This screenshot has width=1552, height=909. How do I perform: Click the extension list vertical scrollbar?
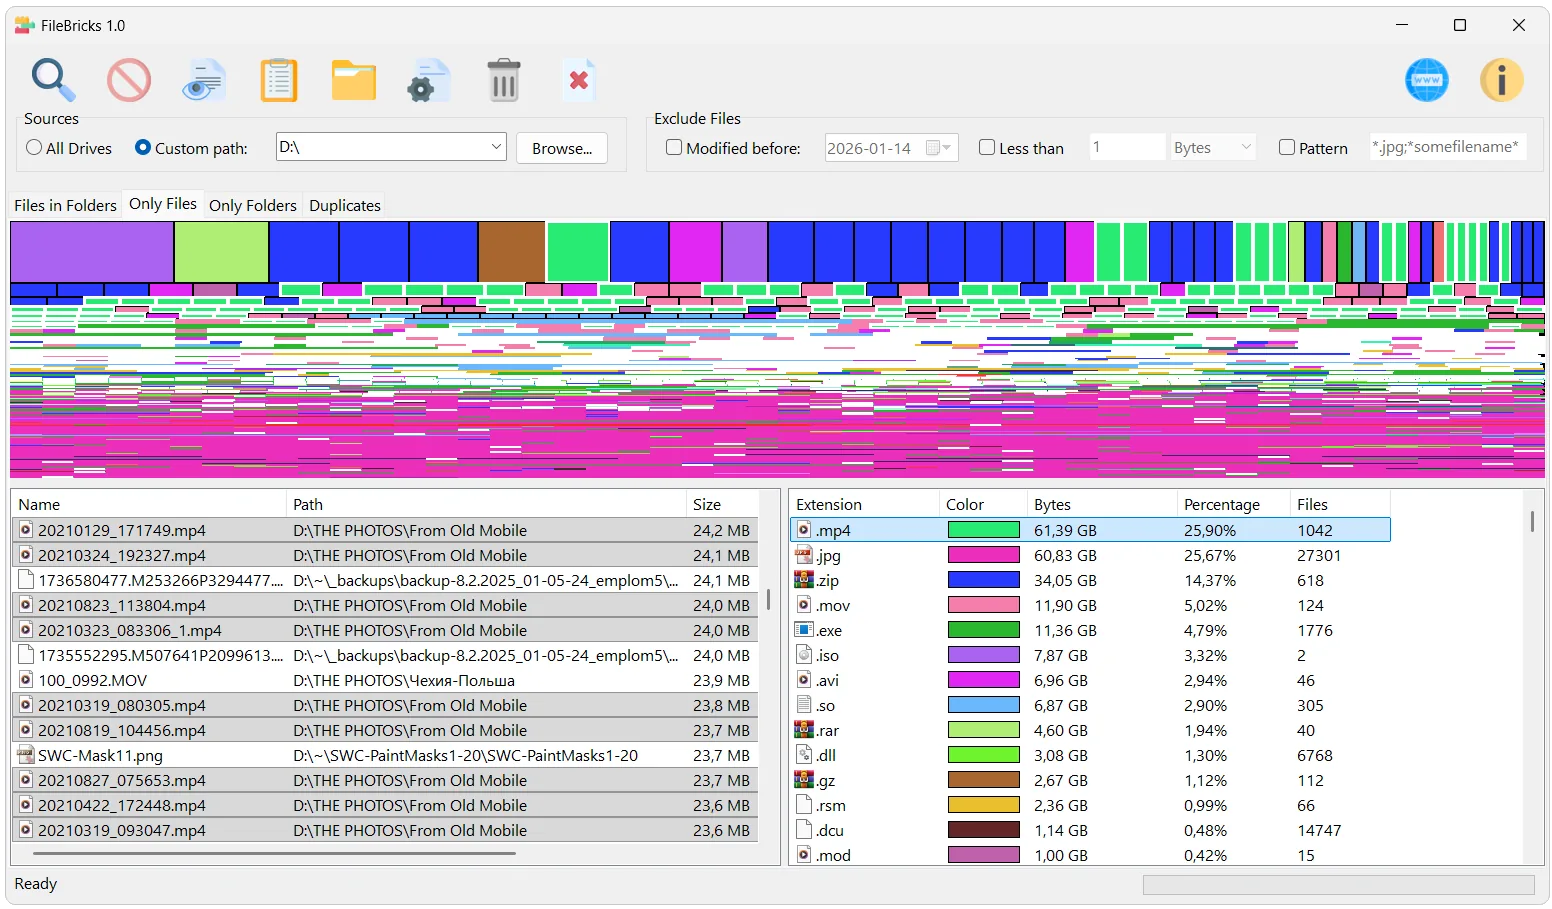pyautogui.click(x=1532, y=520)
